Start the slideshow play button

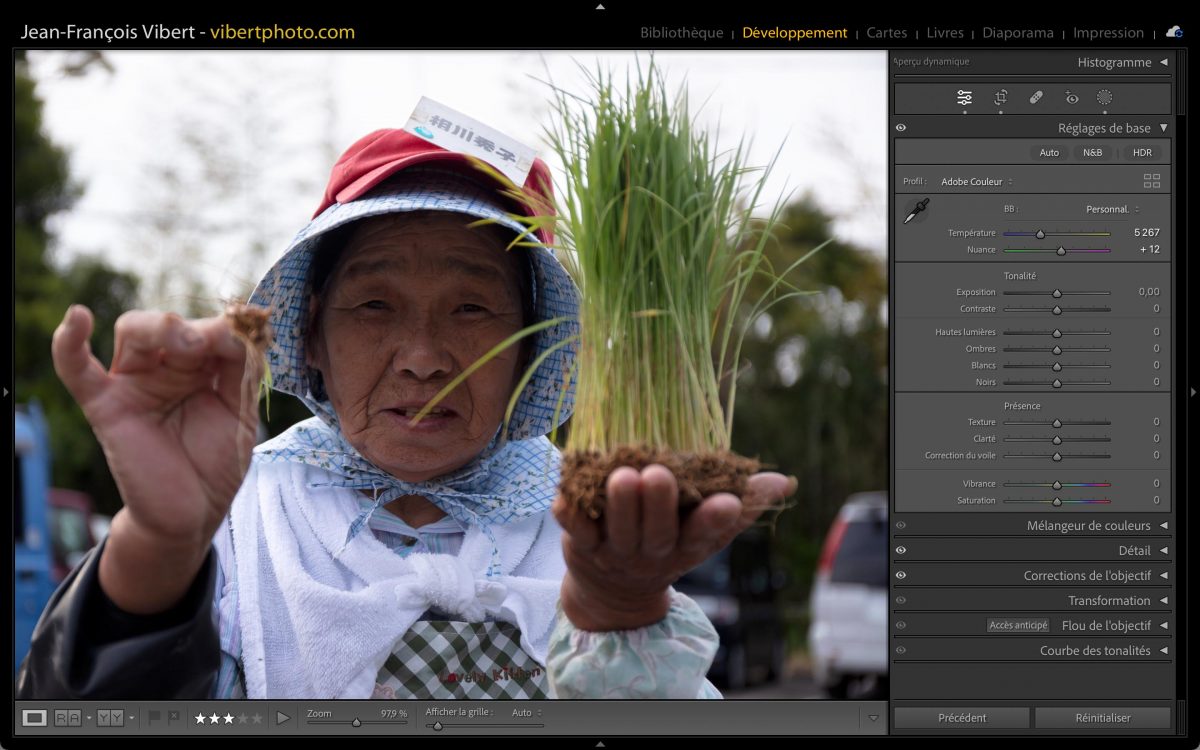(x=283, y=717)
